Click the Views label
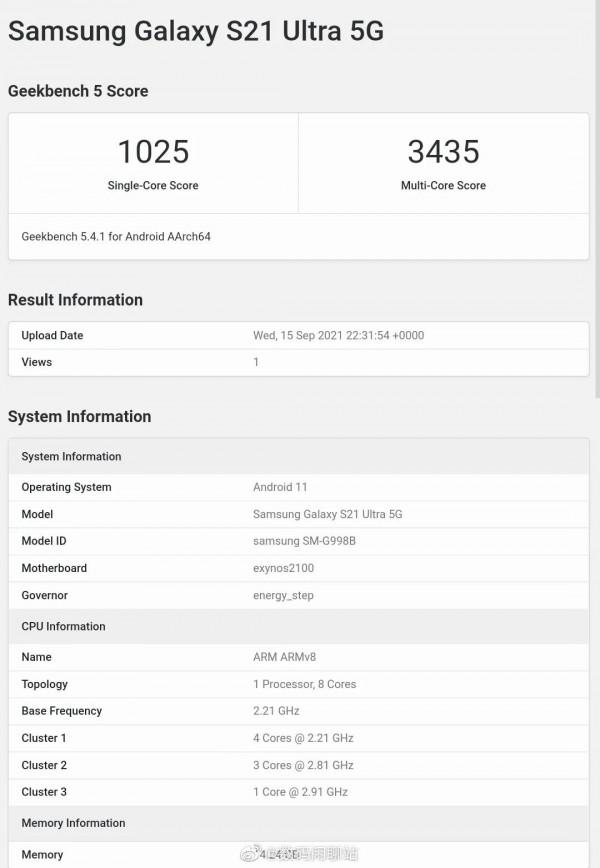 tap(37, 362)
